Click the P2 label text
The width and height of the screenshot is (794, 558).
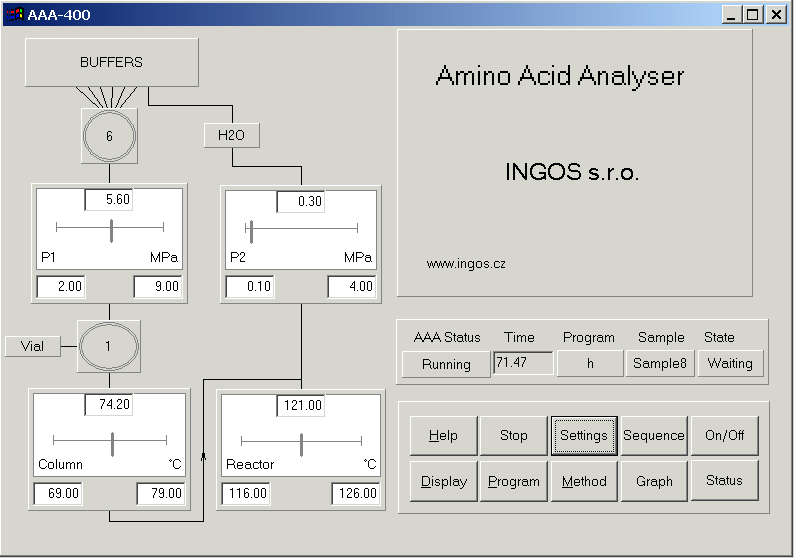[x=237, y=257]
